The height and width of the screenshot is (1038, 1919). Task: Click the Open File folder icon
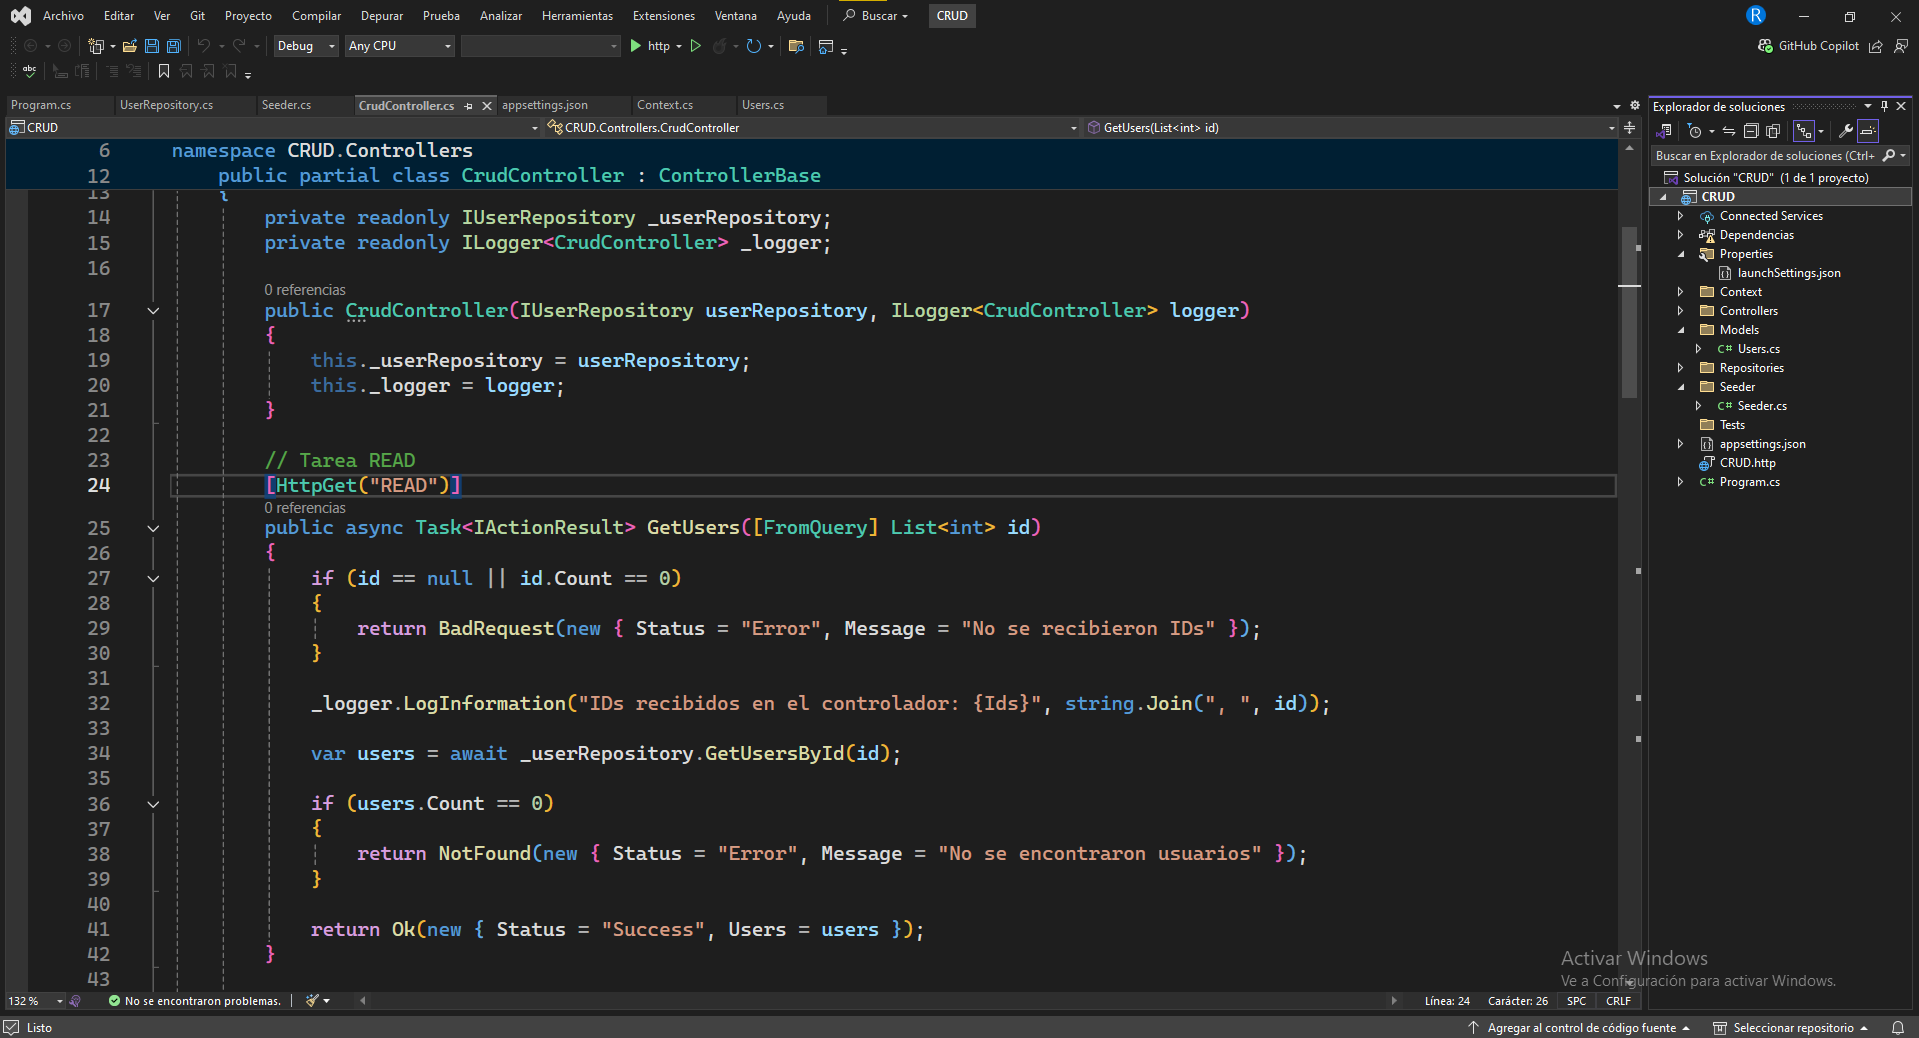point(130,46)
